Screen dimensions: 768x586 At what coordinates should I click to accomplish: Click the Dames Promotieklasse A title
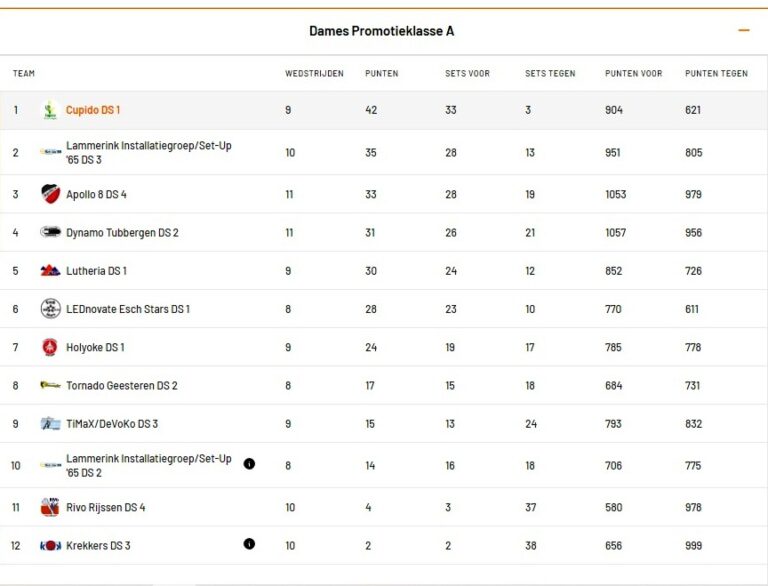(381, 31)
